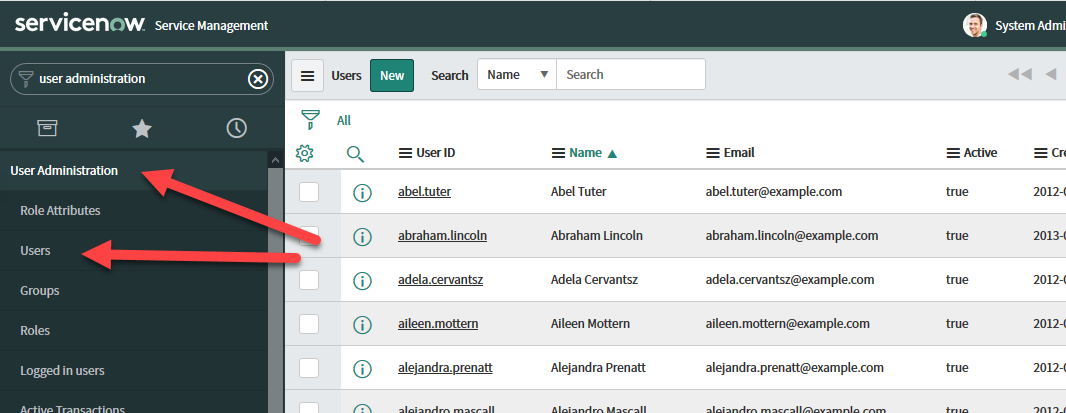Screen dimensions: 1066x413
Task: Open Groups in the navigator
Action: pos(40,291)
